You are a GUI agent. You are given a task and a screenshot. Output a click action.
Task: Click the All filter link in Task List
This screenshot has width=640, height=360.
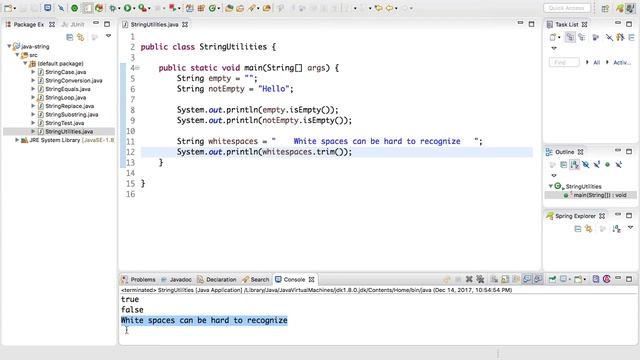tap(596, 62)
